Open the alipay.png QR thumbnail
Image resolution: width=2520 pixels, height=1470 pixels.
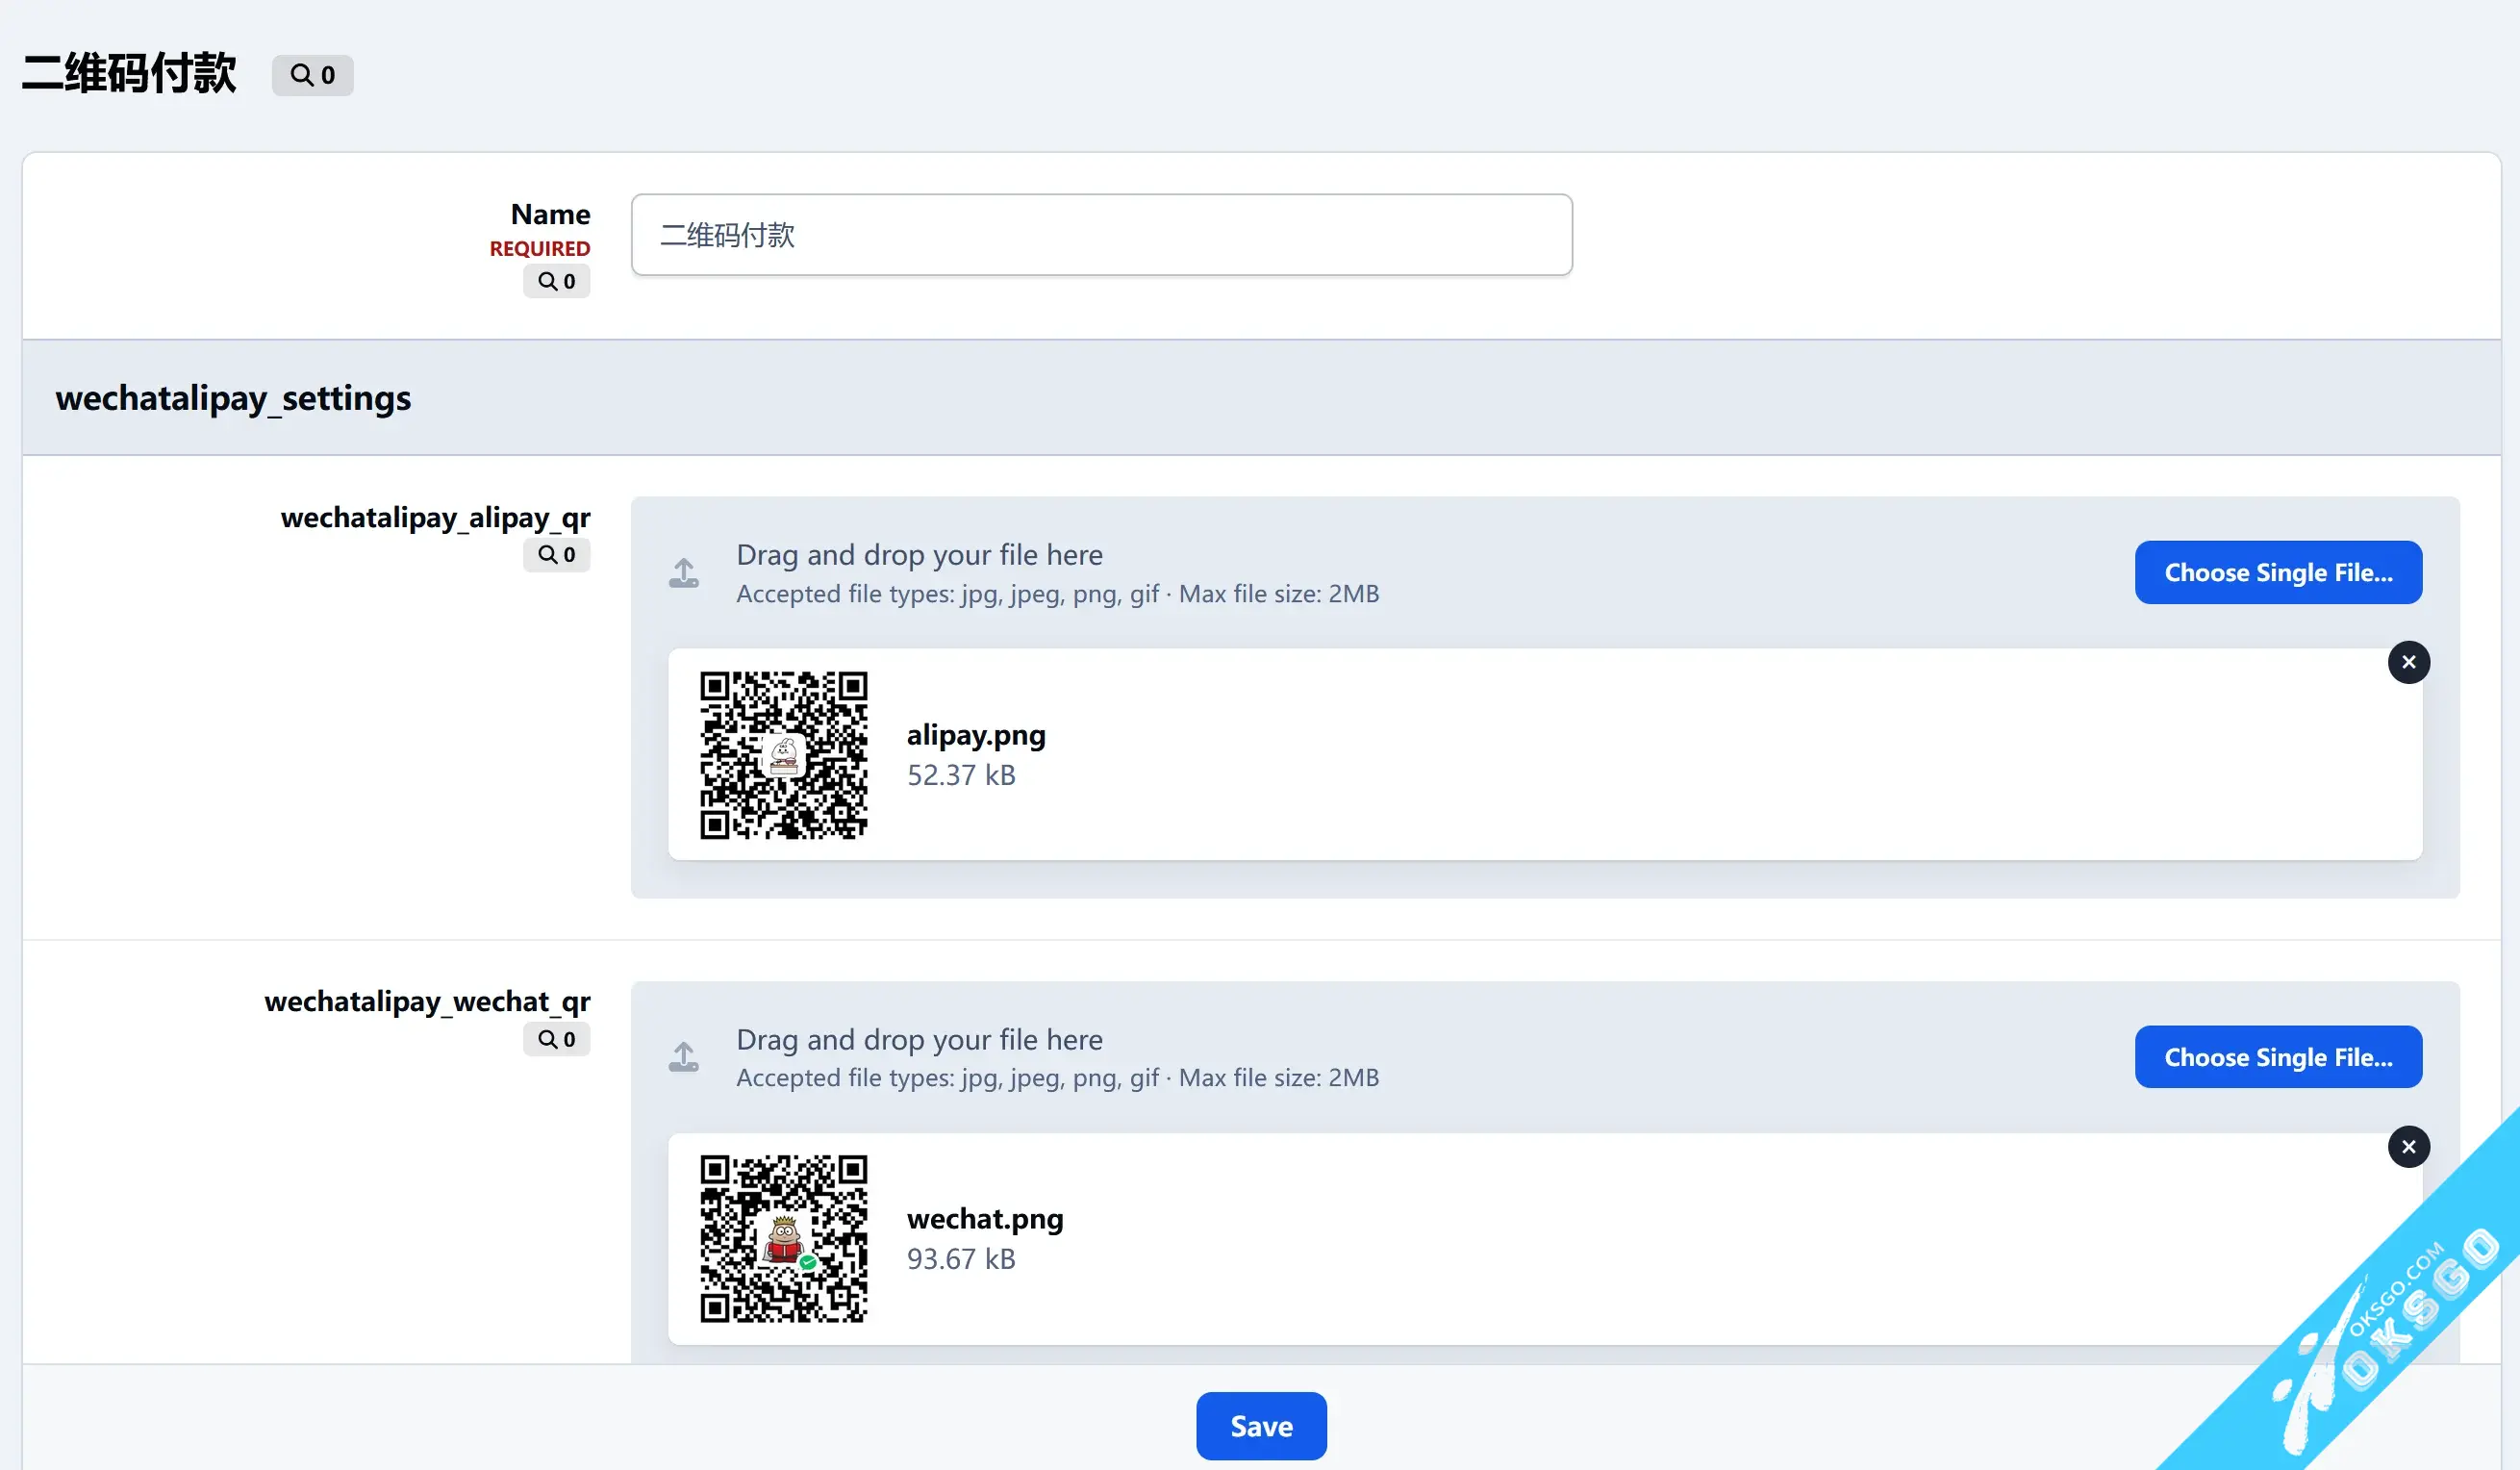[783, 755]
